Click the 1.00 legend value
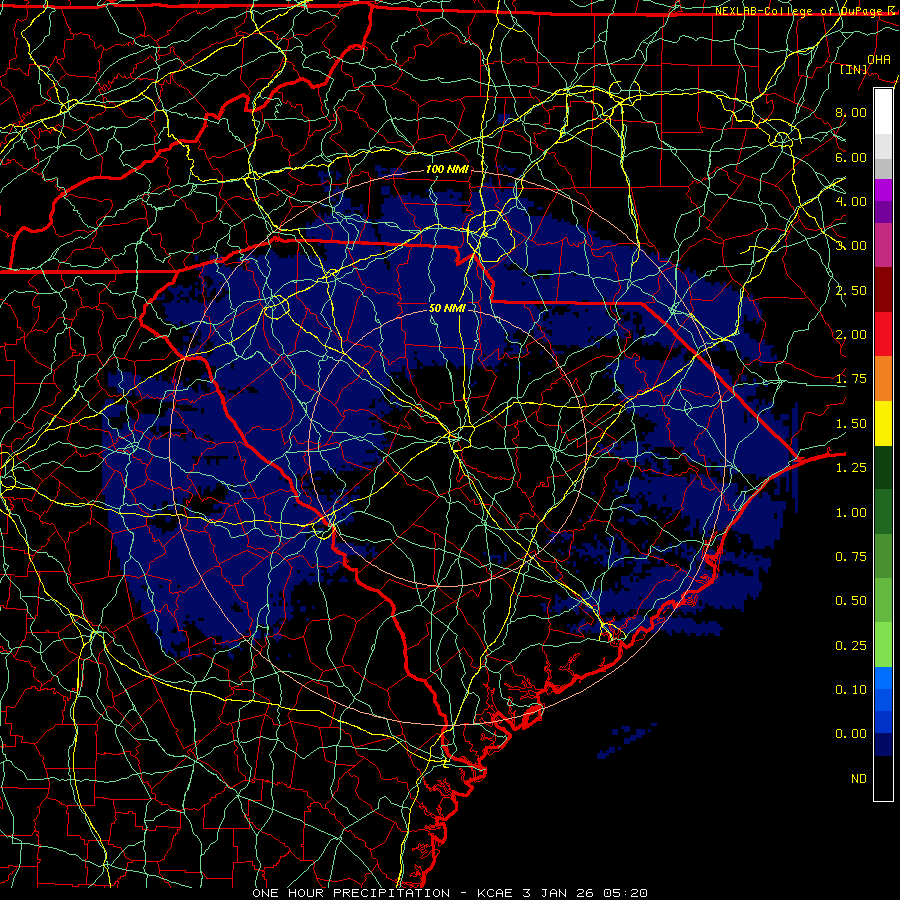This screenshot has height=900, width=900. pos(851,513)
